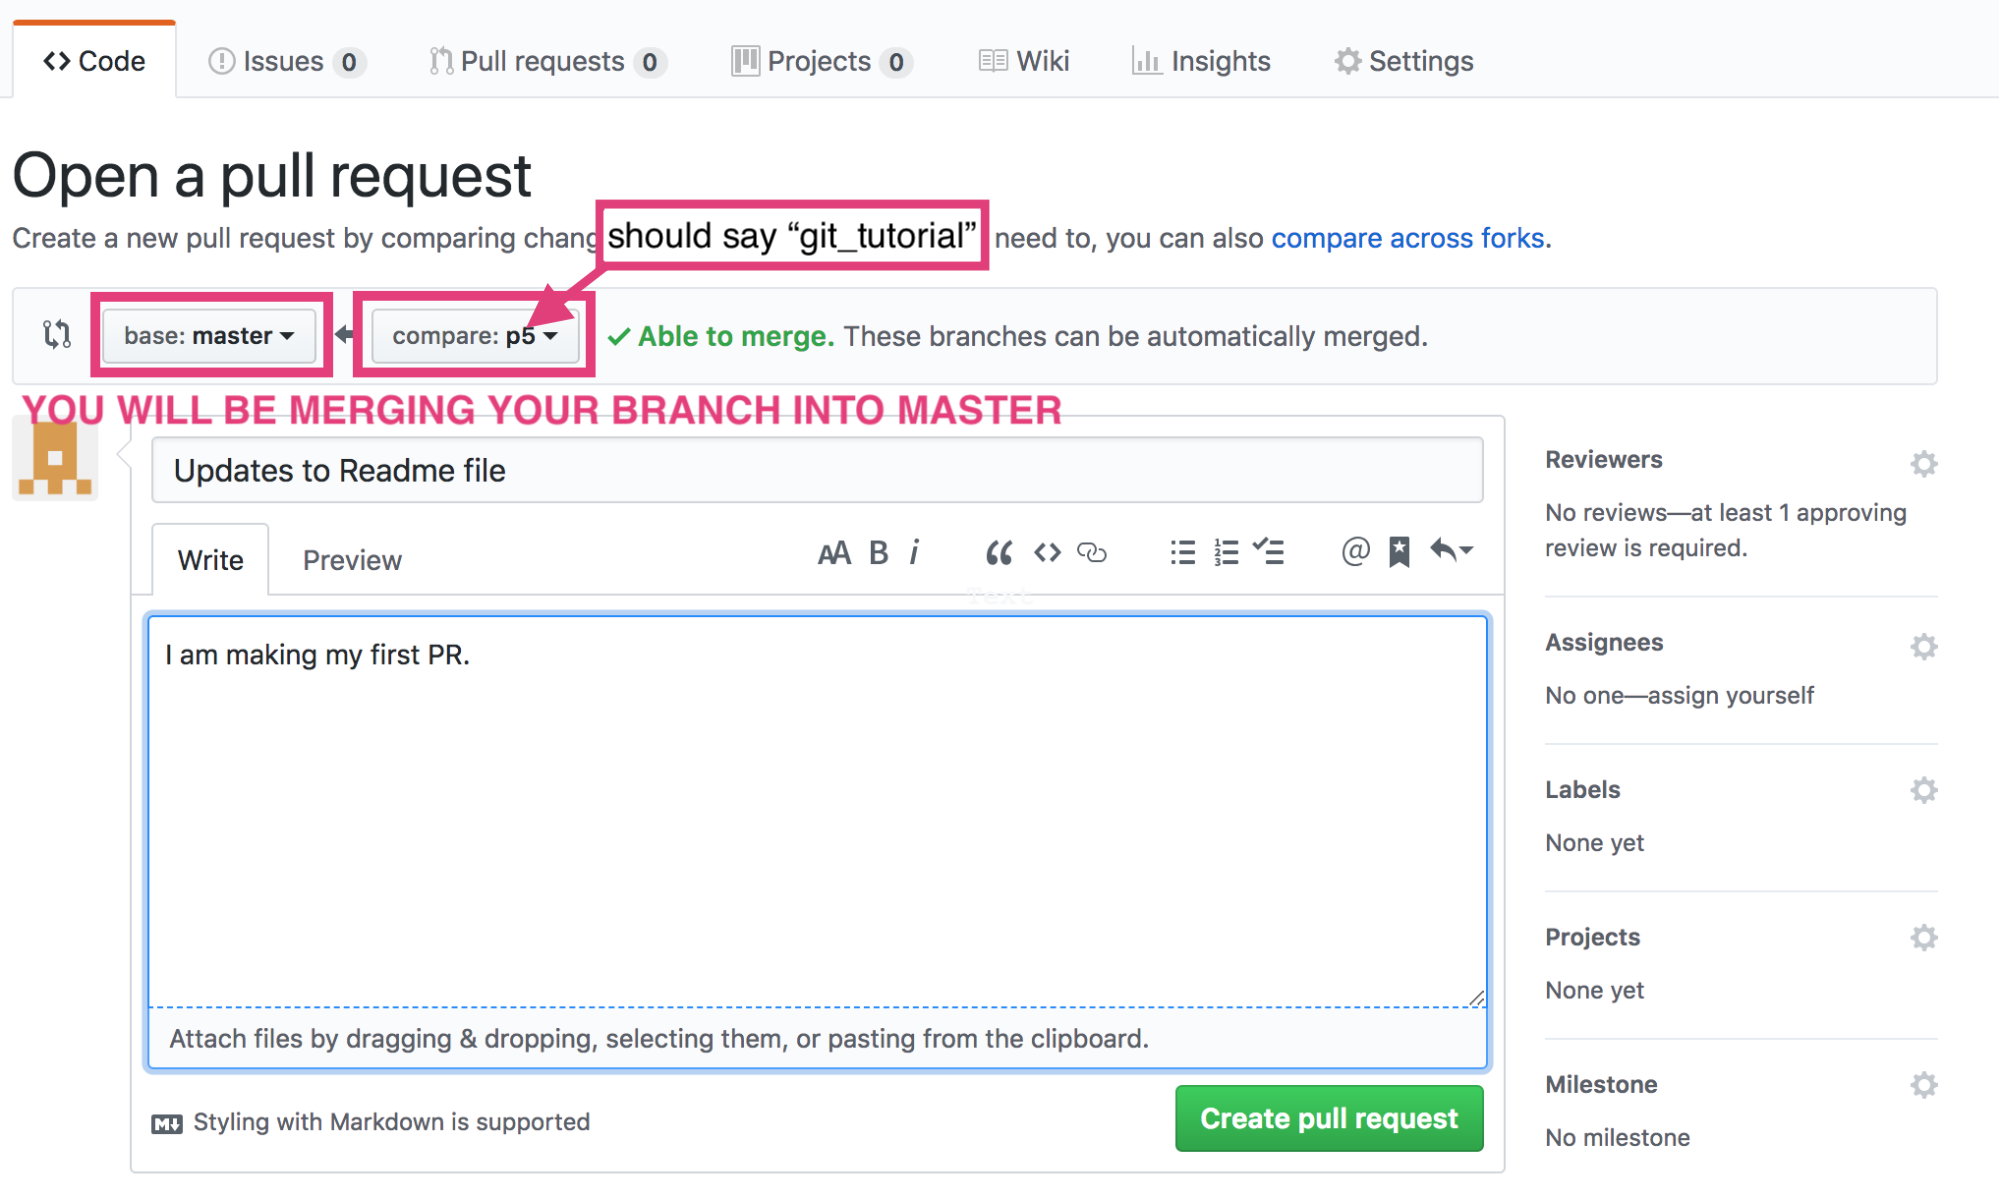Screen dimensions: 1999x1196
Task: Expand the compare: p5 branch dropdown
Action: pyautogui.click(x=474, y=336)
